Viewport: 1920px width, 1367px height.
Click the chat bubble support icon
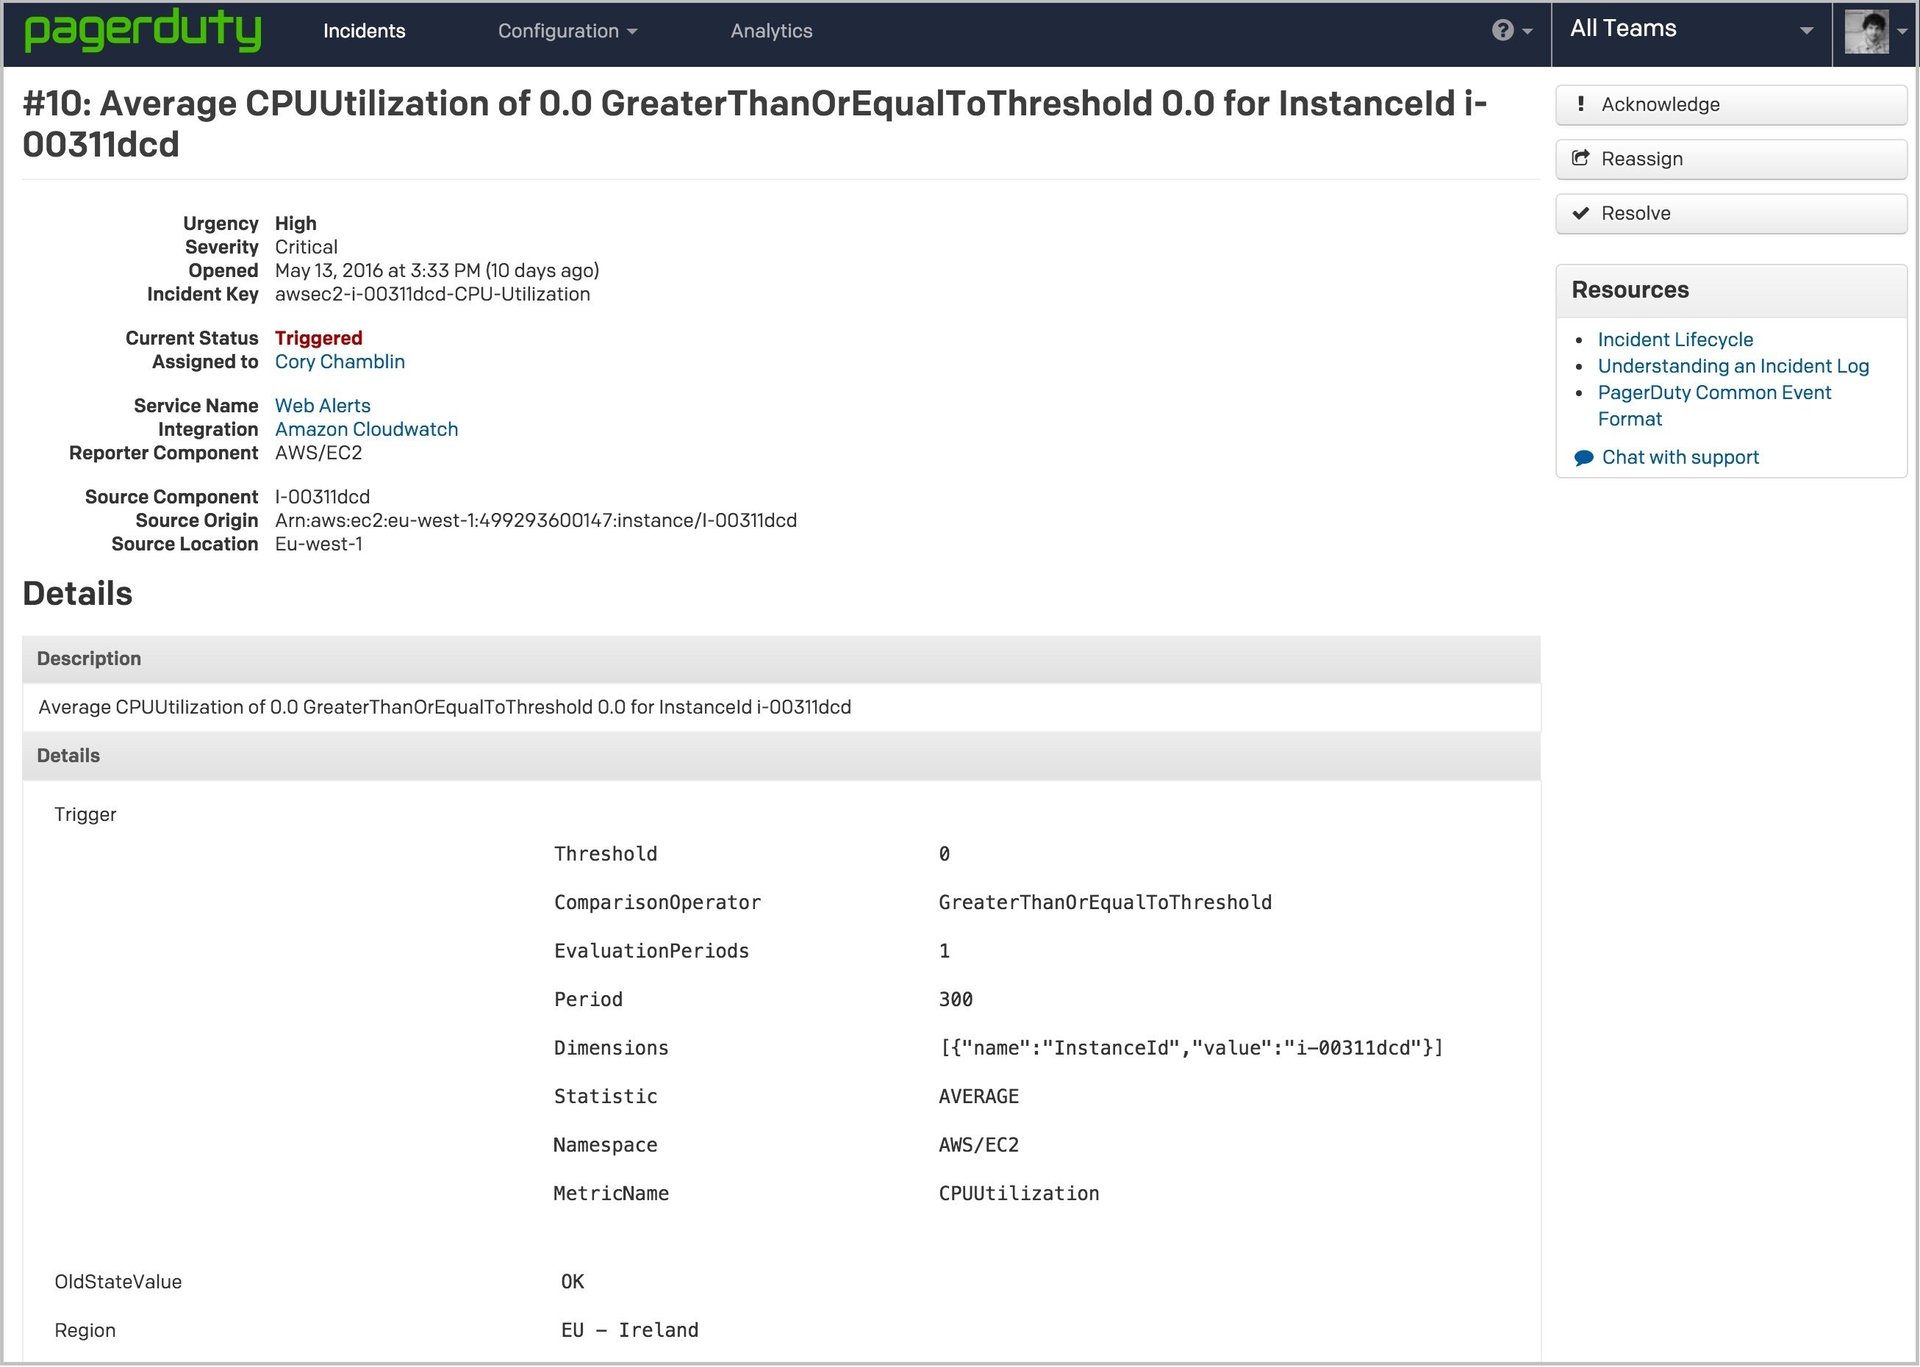click(x=1583, y=458)
